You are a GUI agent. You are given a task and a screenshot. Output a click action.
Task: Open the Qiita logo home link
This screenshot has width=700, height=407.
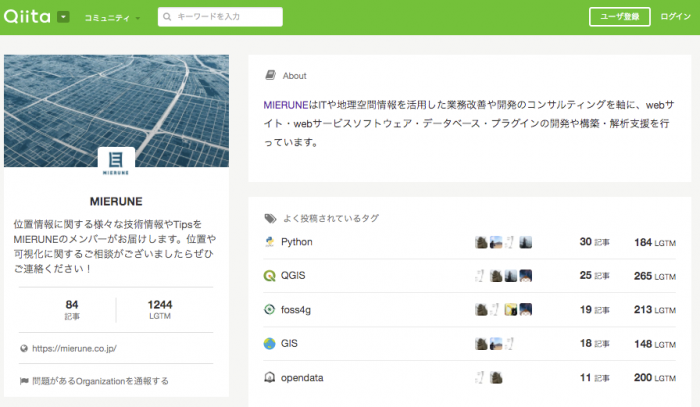pyautogui.click(x=27, y=17)
